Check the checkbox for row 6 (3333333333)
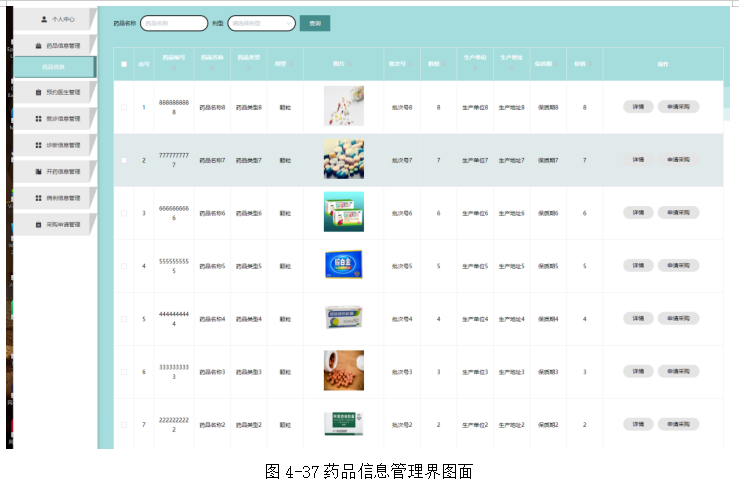Screen dimensions: 739x486 [124, 372]
